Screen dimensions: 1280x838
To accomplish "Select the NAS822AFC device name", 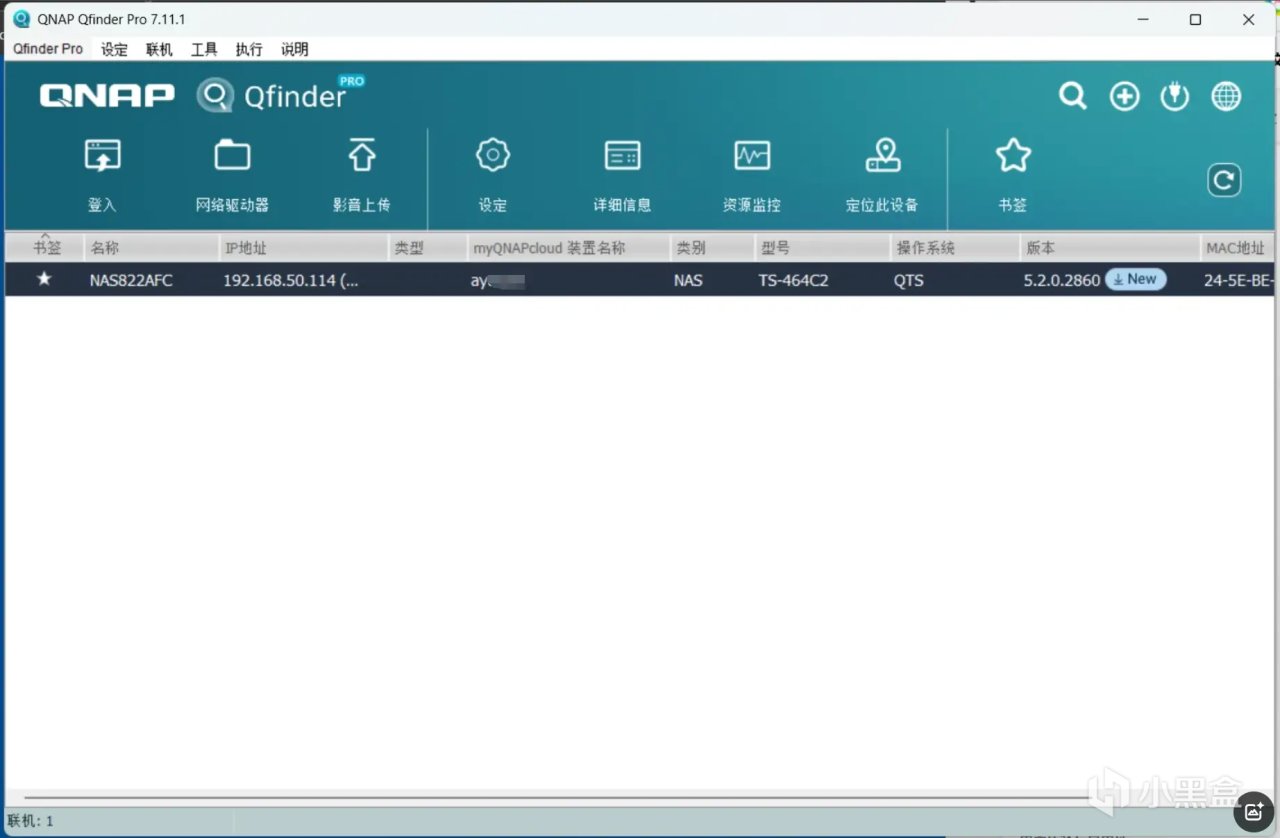I will 131,280.
